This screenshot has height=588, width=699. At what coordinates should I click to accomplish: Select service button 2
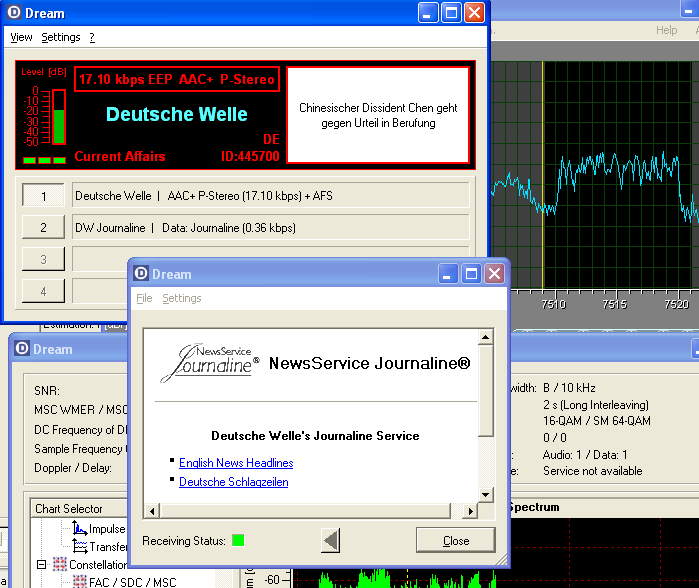click(43, 227)
